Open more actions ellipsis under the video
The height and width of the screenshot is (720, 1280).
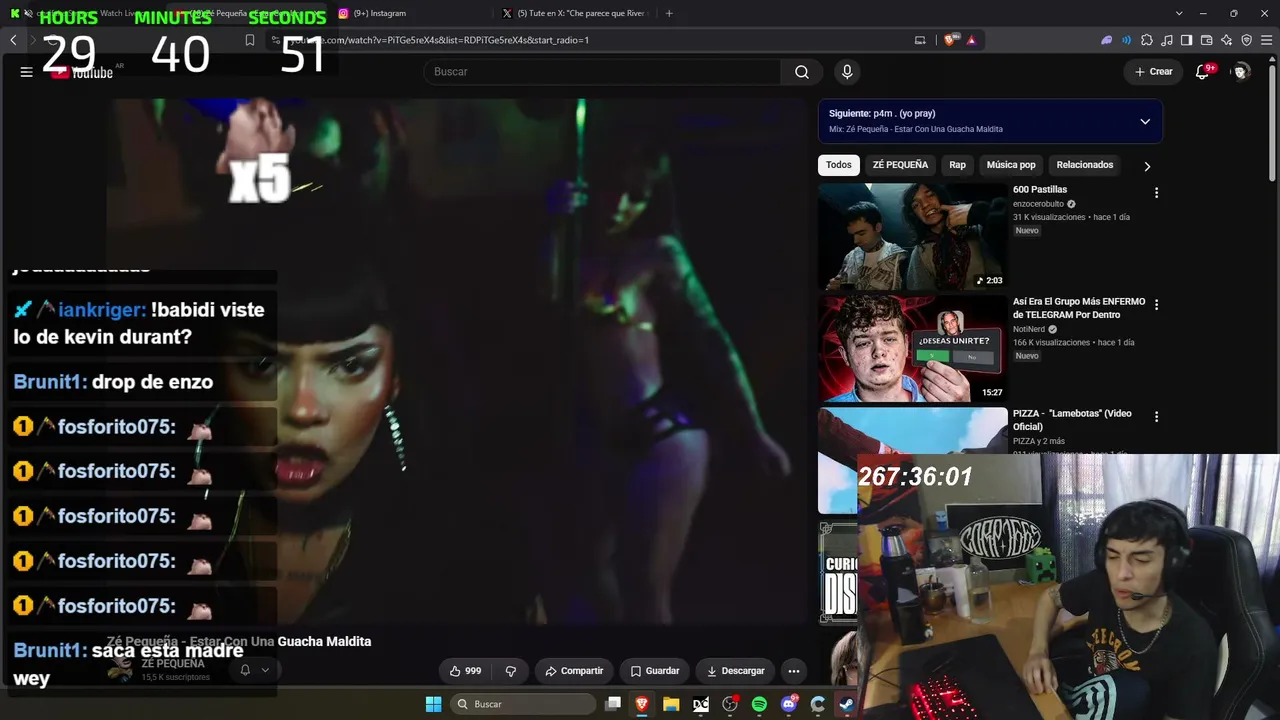tap(794, 671)
